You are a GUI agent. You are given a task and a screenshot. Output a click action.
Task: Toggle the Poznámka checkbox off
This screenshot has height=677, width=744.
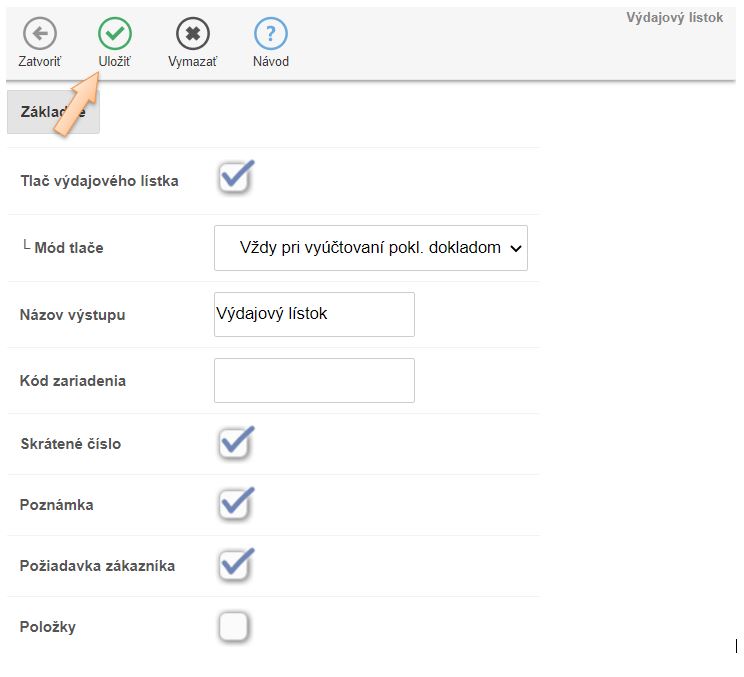(x=234, y=504)
